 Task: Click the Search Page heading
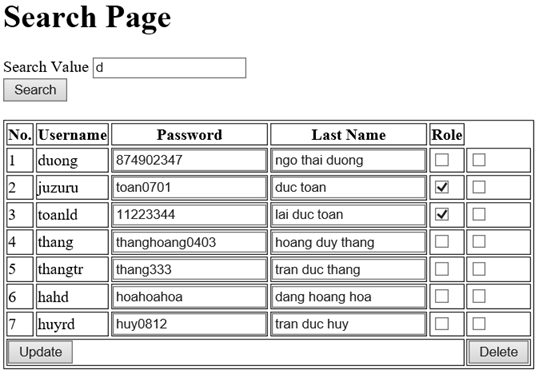(87, 18)
